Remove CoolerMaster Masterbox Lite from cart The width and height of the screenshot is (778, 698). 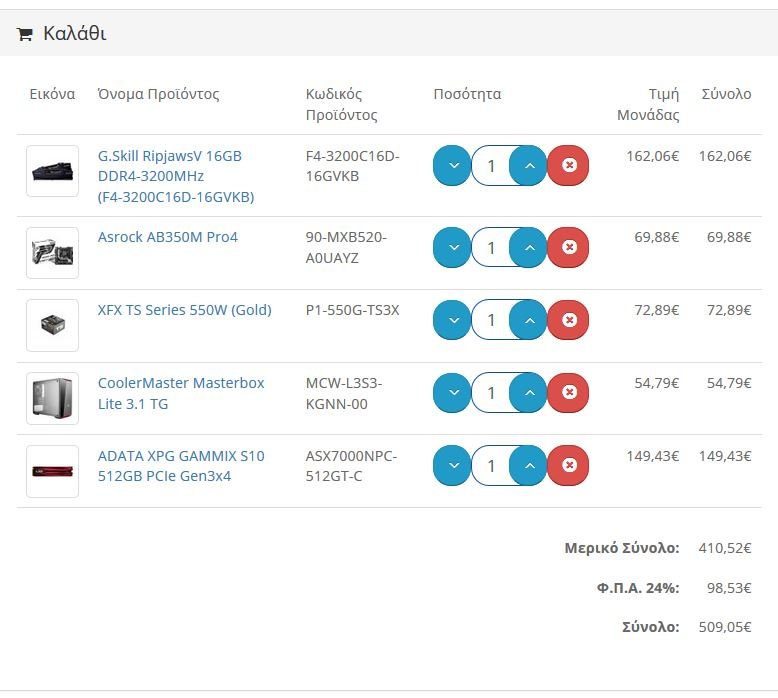point(569,392)
